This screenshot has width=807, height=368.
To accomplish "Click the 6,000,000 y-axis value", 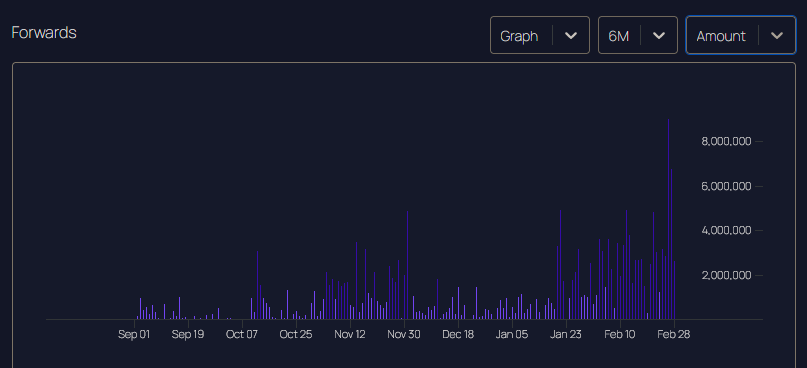I will pos(726,186).
